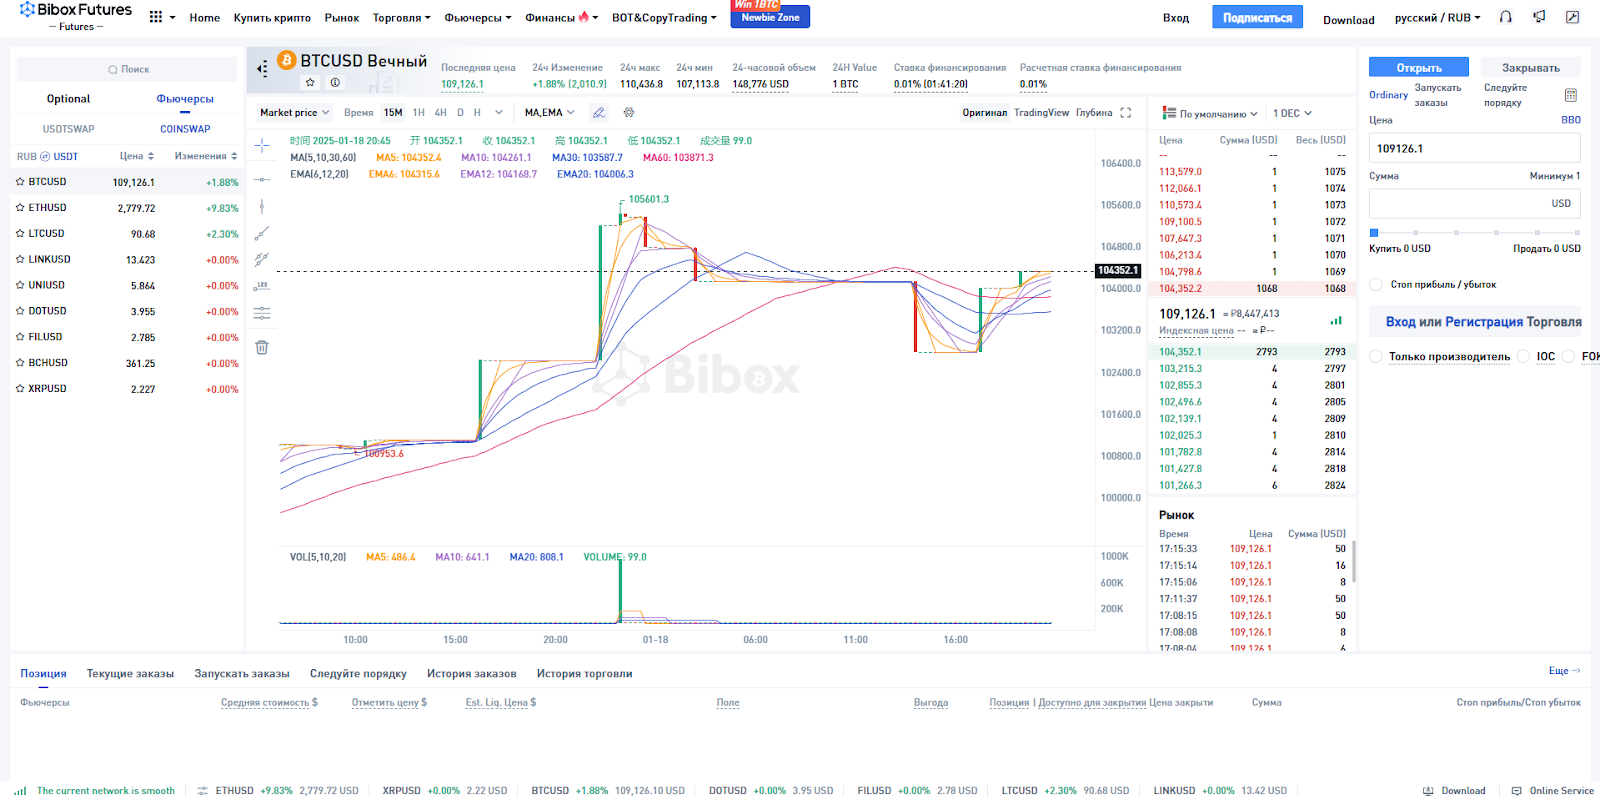The image size is (1600, 800).
Task: Click the green signal bars icon by price
Action: click(x=1336, y=320)
